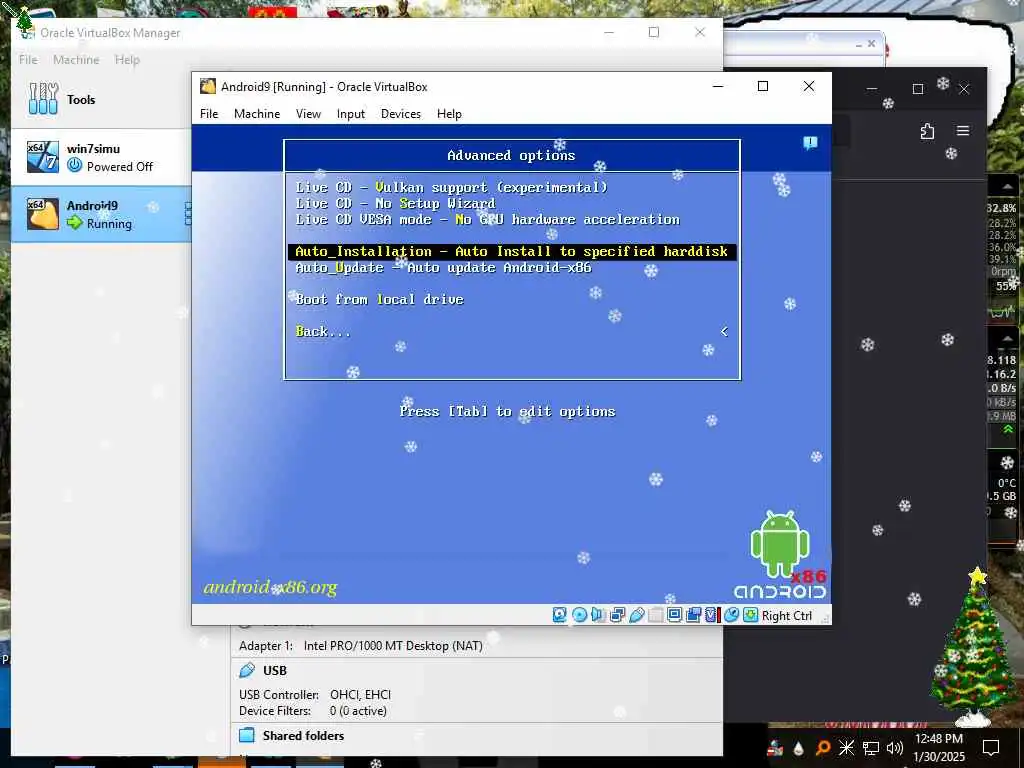1024x768 pixels.
Task: Click the taskbar clock showing 12:48 PM
Action: pyautogui.click(x=938, y=747)
